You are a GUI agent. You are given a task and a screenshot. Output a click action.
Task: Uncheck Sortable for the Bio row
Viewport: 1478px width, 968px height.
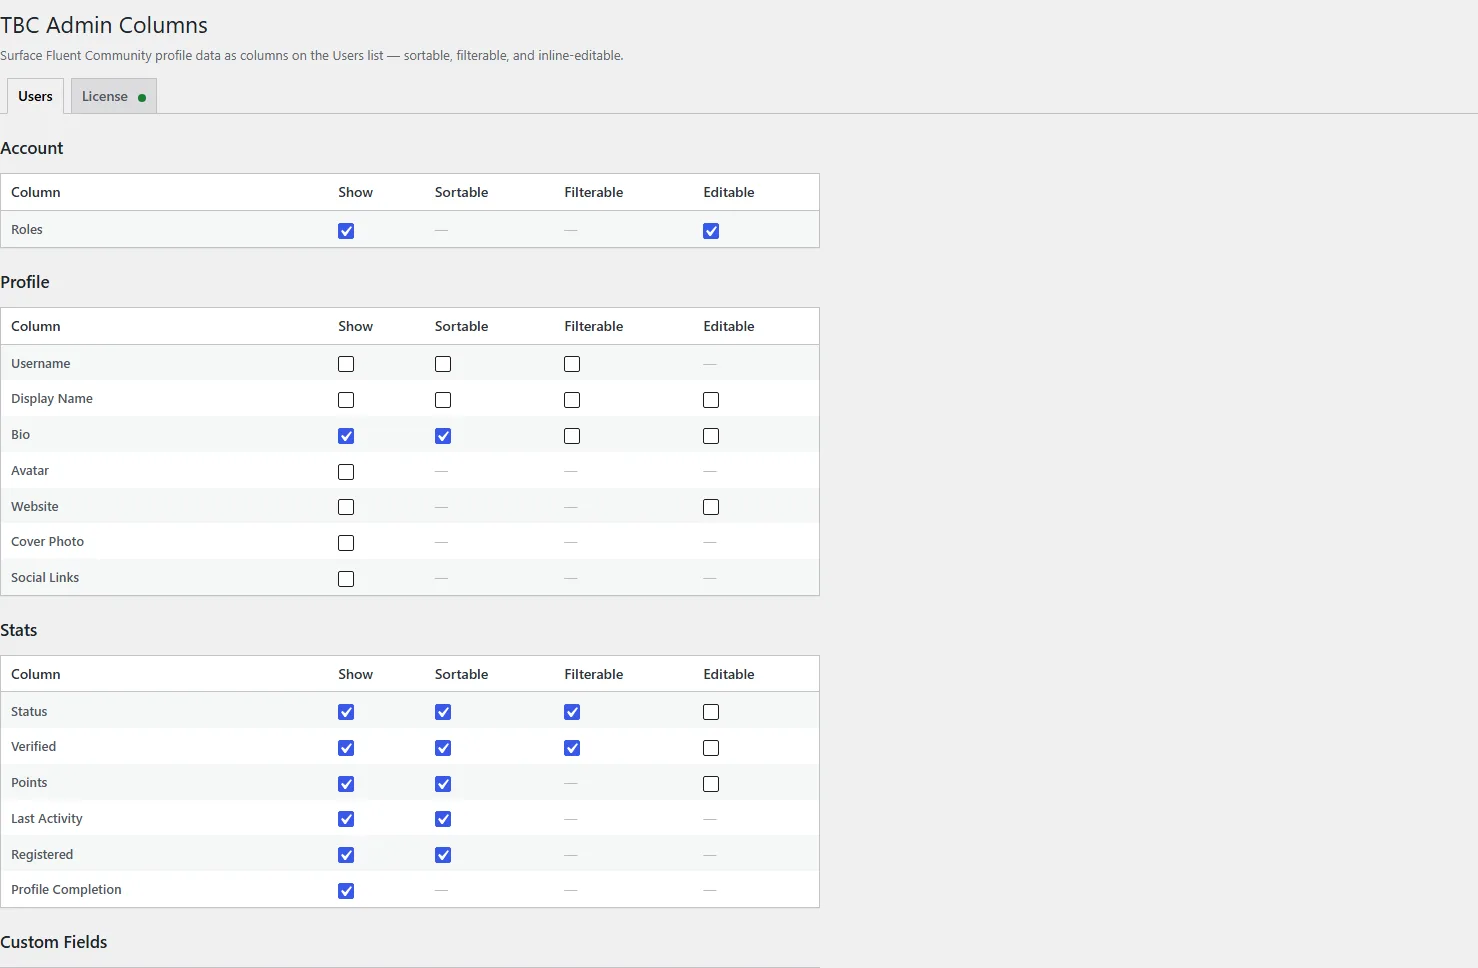tap(443, 436)
